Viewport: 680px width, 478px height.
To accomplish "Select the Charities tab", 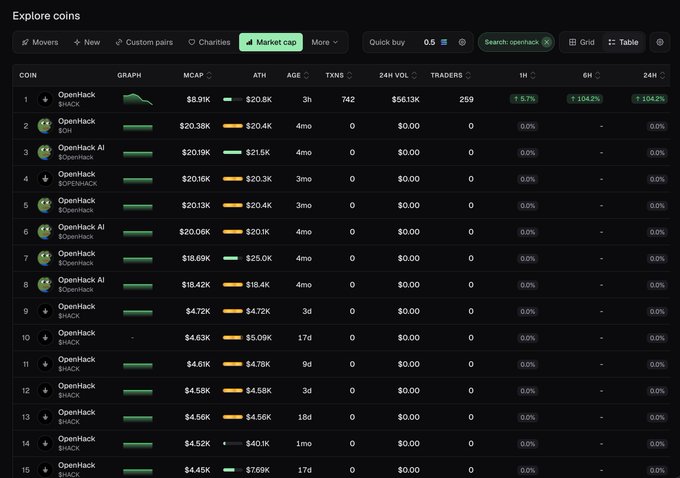I will 209,42.
